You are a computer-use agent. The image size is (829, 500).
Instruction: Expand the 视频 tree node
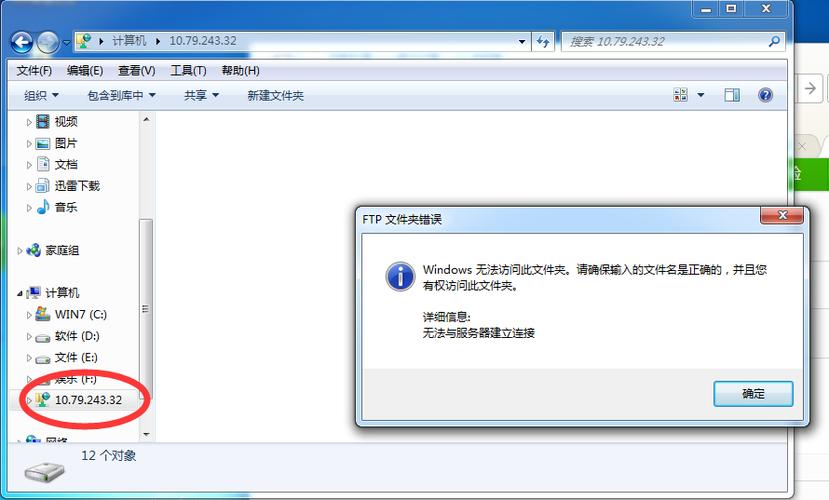pos(29,122)
